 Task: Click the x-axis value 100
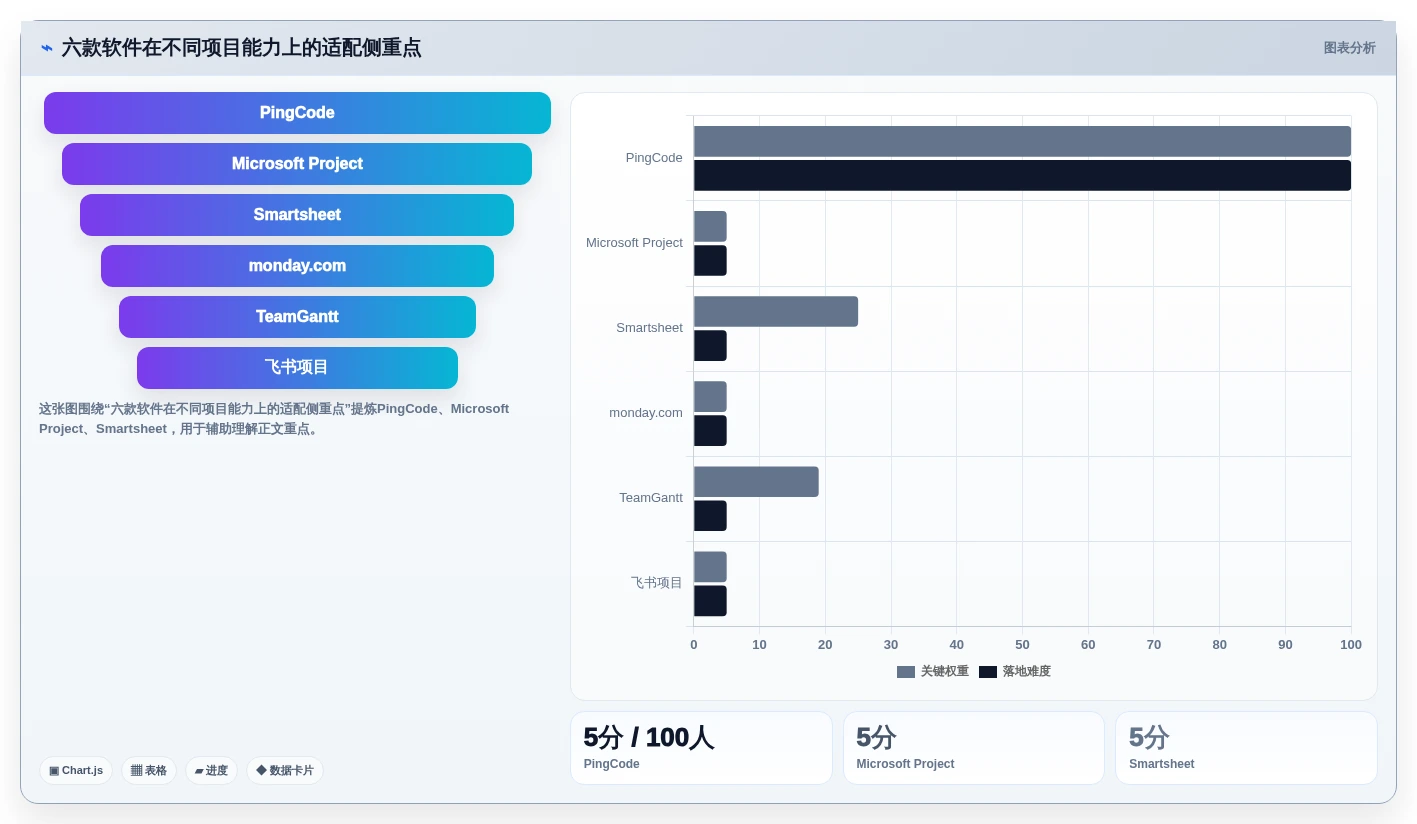point(1351,645)
